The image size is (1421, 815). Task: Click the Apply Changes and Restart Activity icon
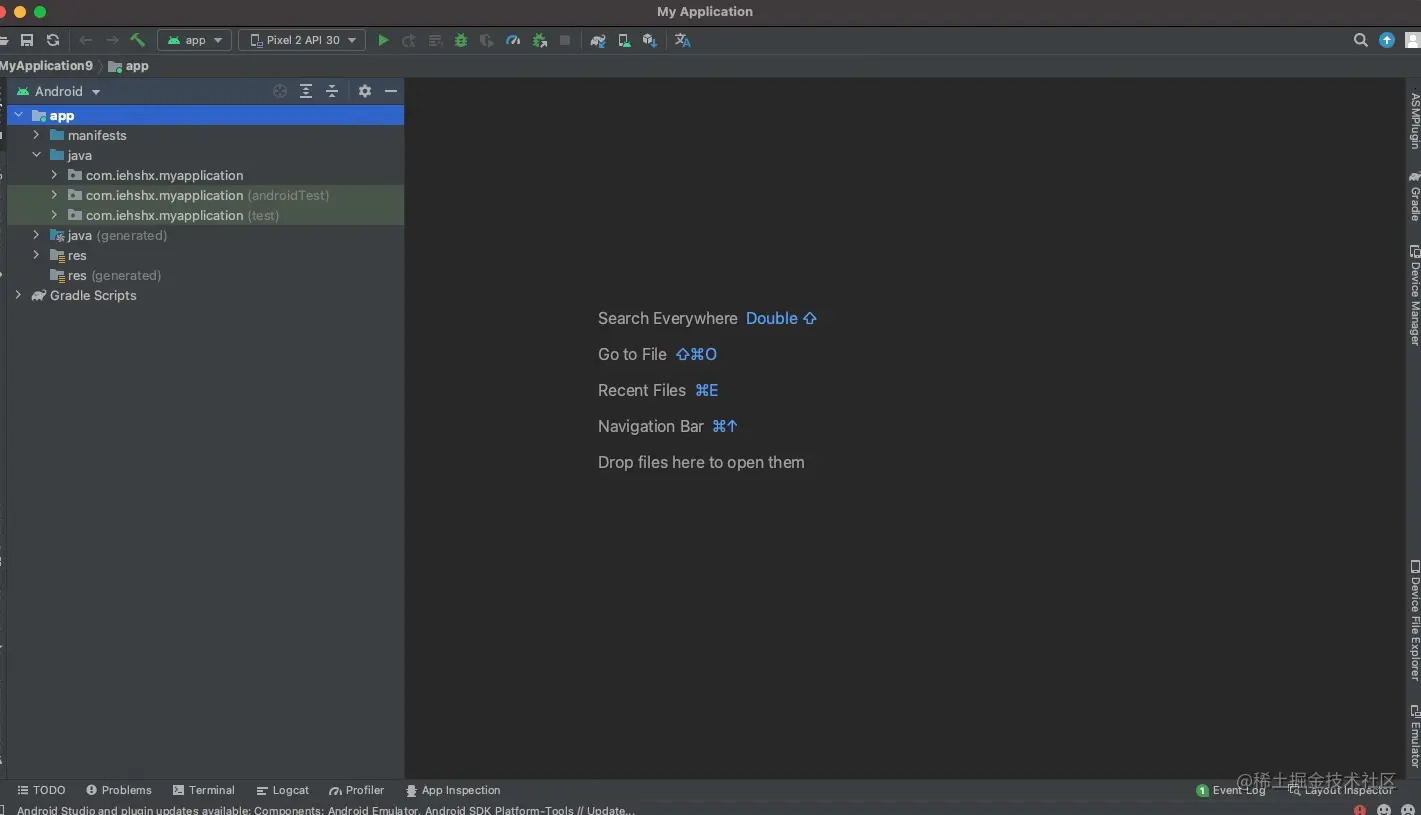(409, 40)
